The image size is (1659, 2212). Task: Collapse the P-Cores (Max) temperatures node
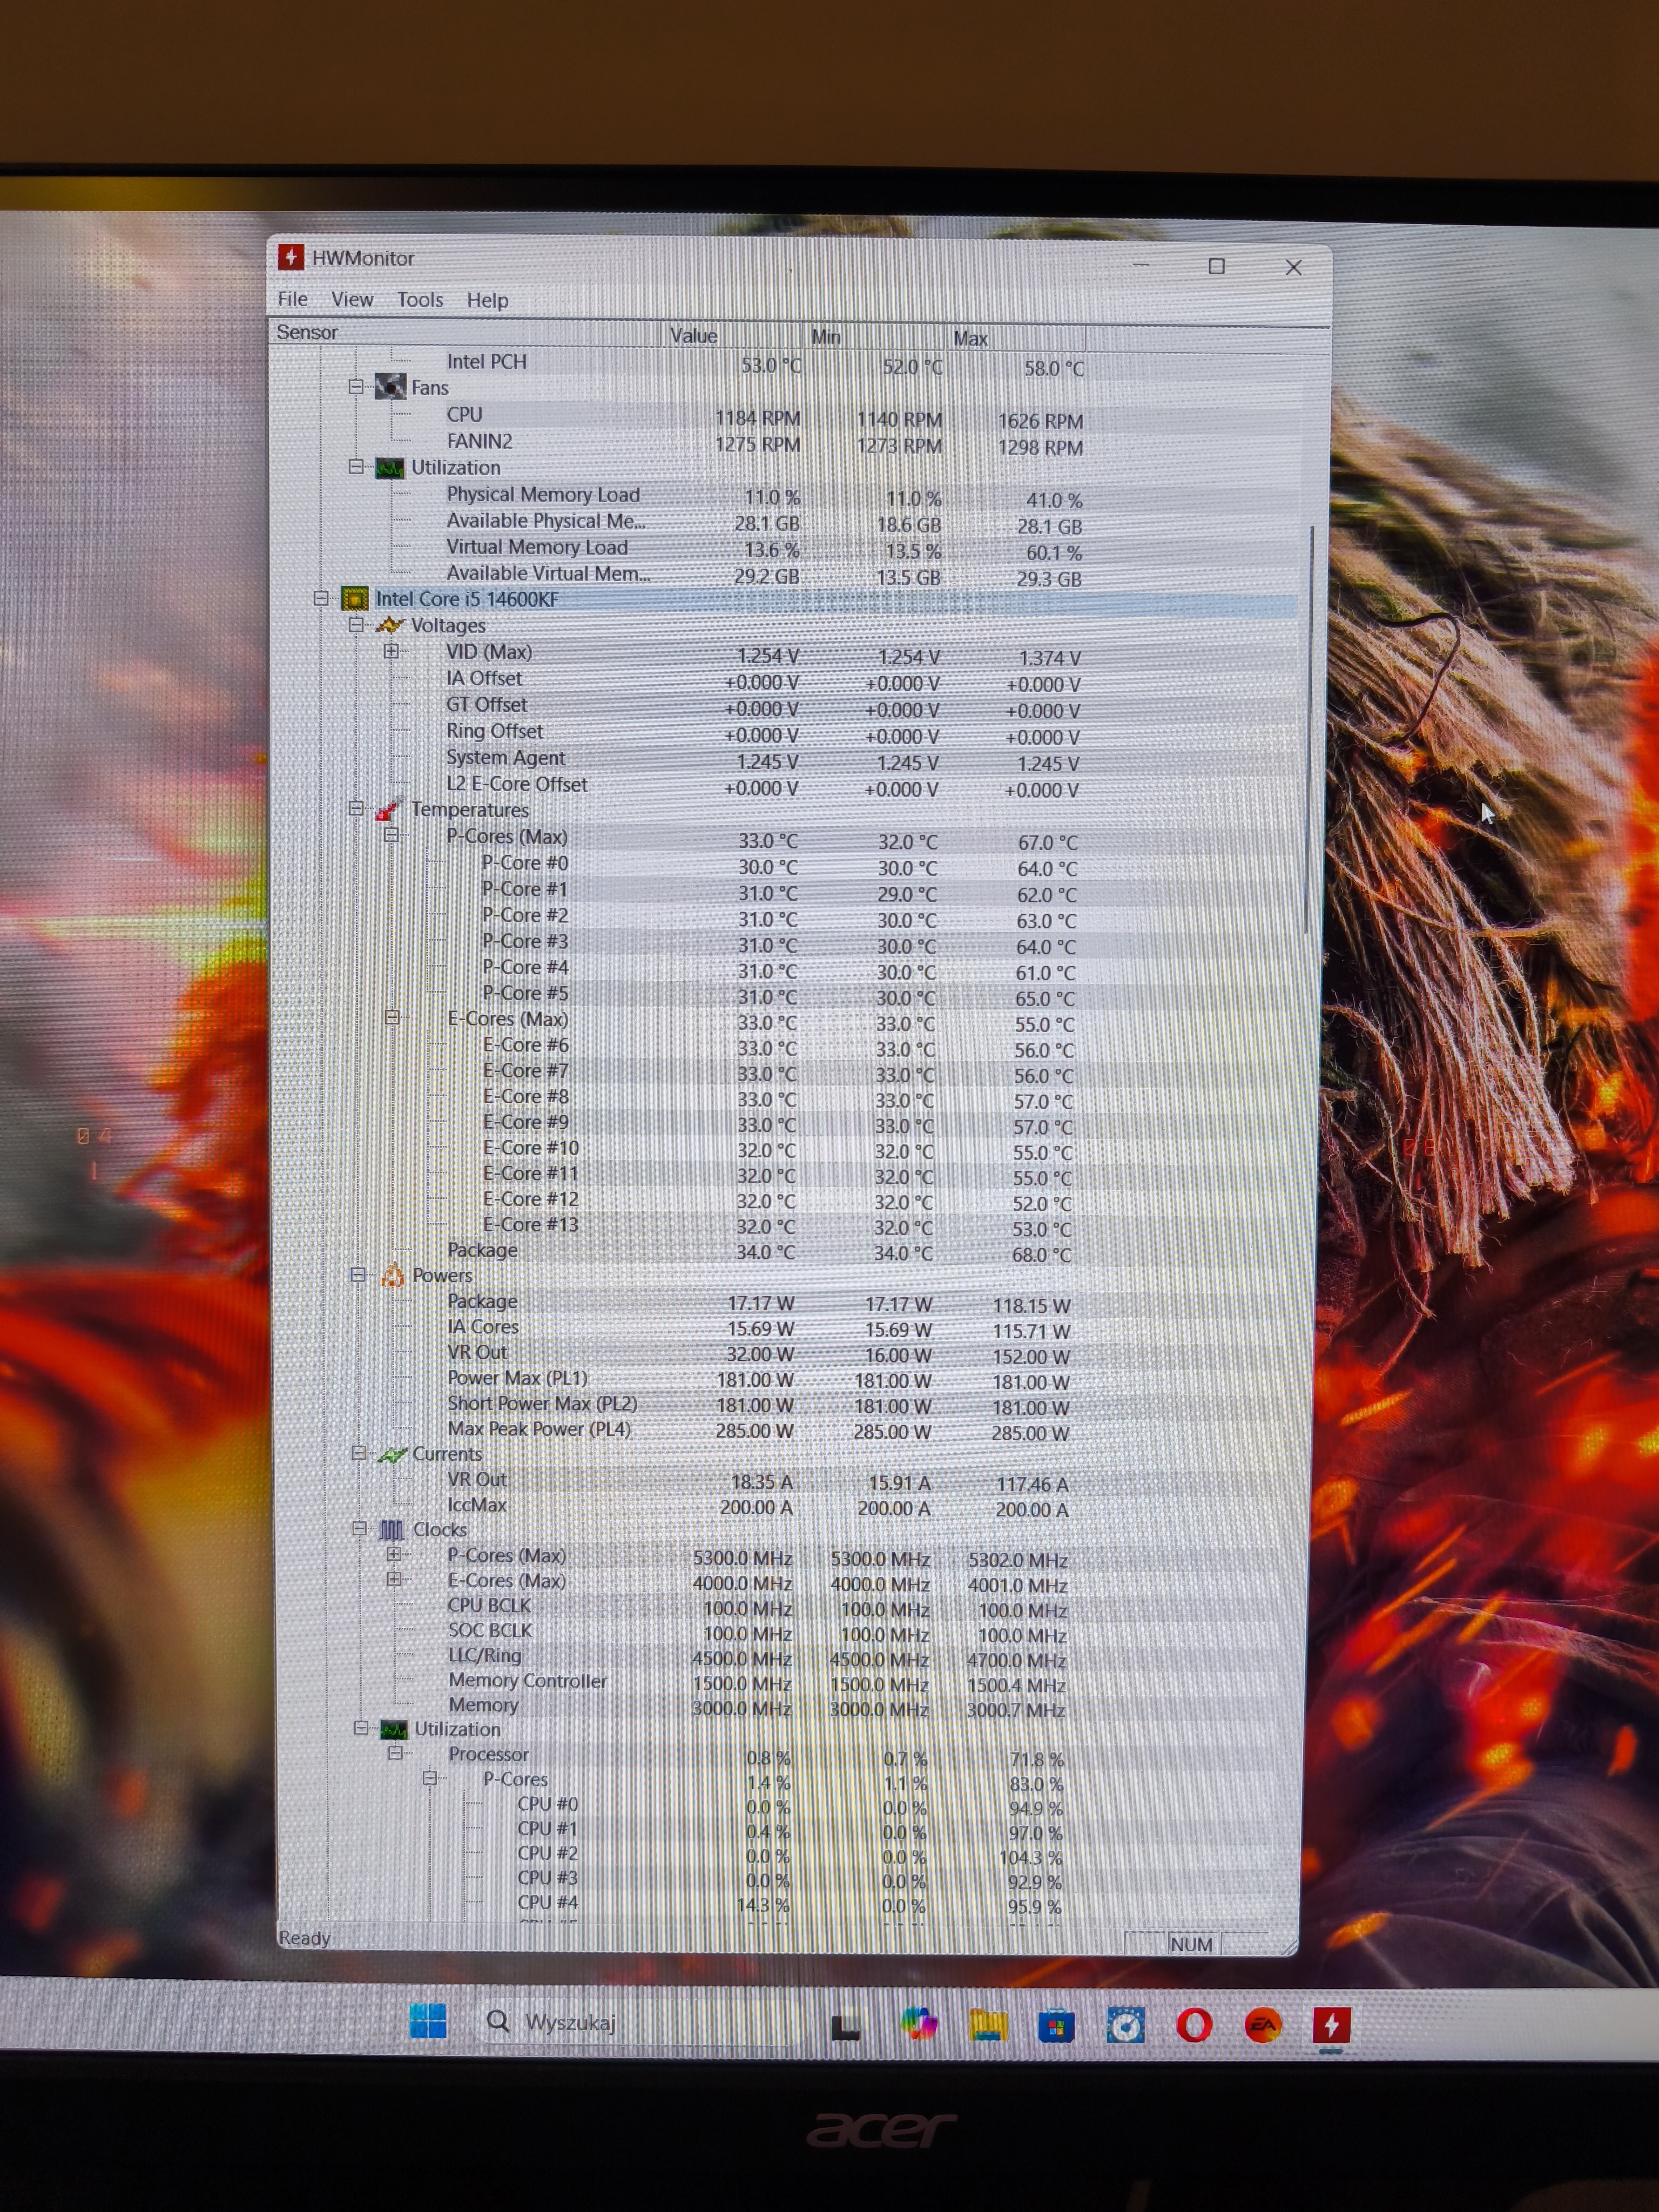click(x=392, y=835)
